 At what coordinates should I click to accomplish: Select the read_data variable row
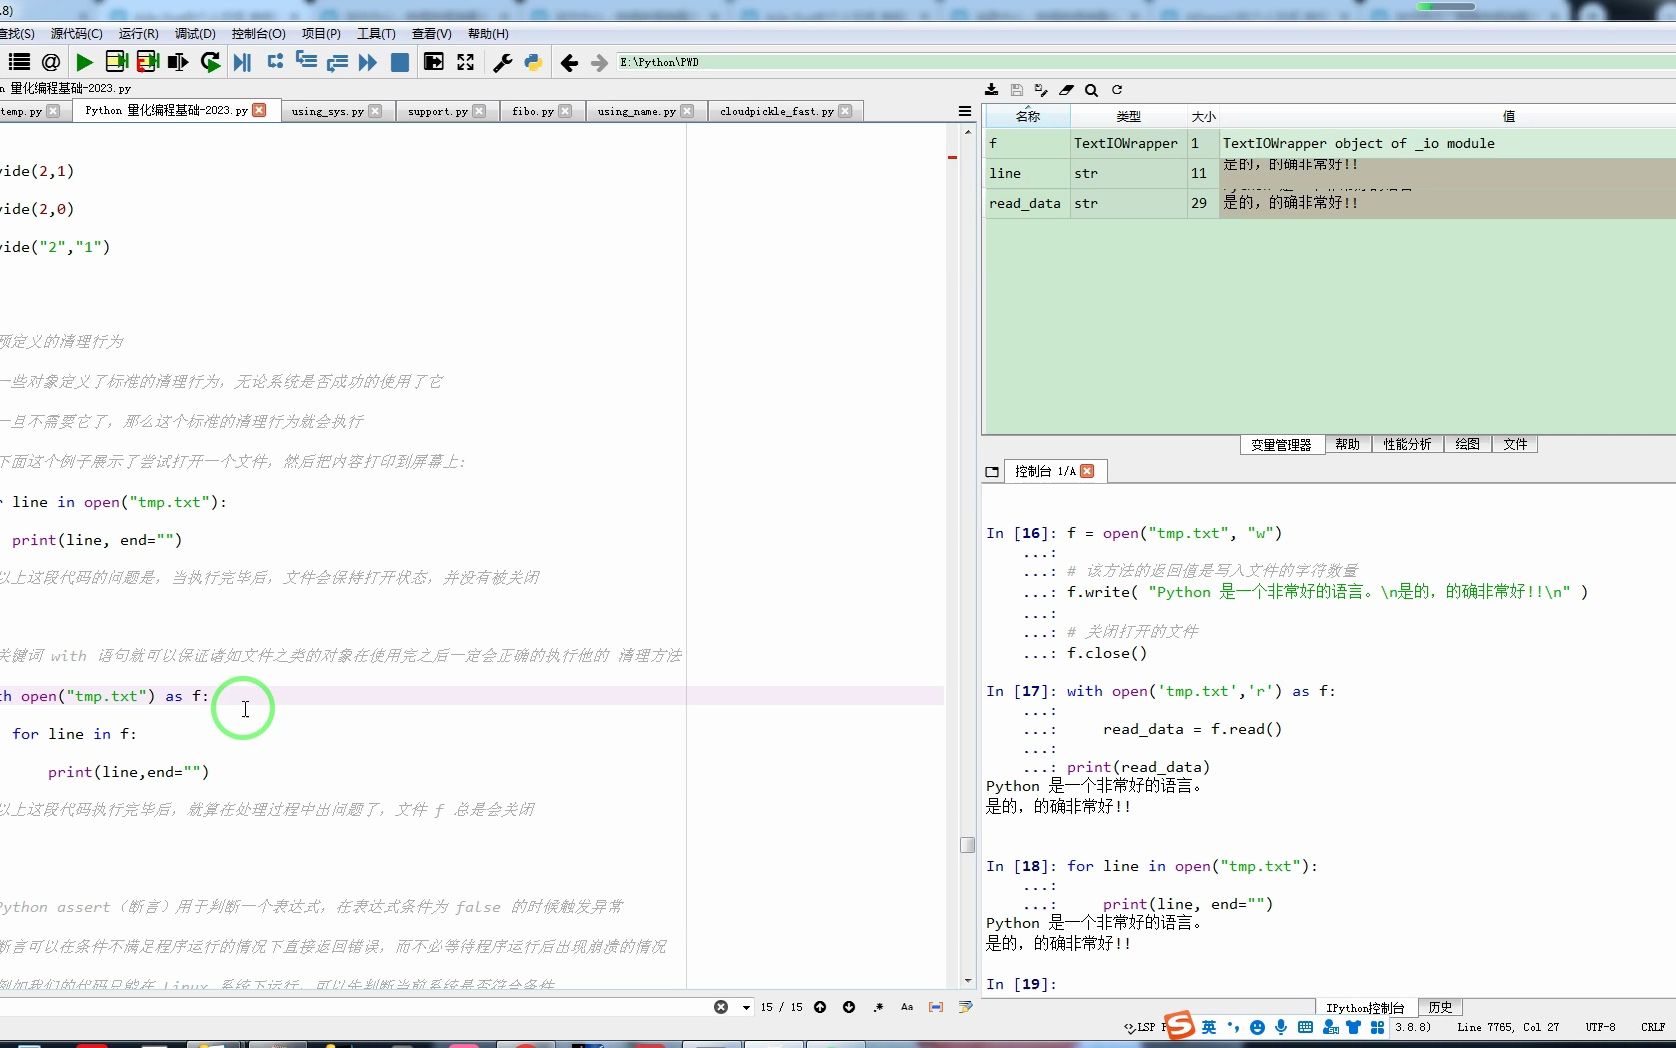point(1330,203)
